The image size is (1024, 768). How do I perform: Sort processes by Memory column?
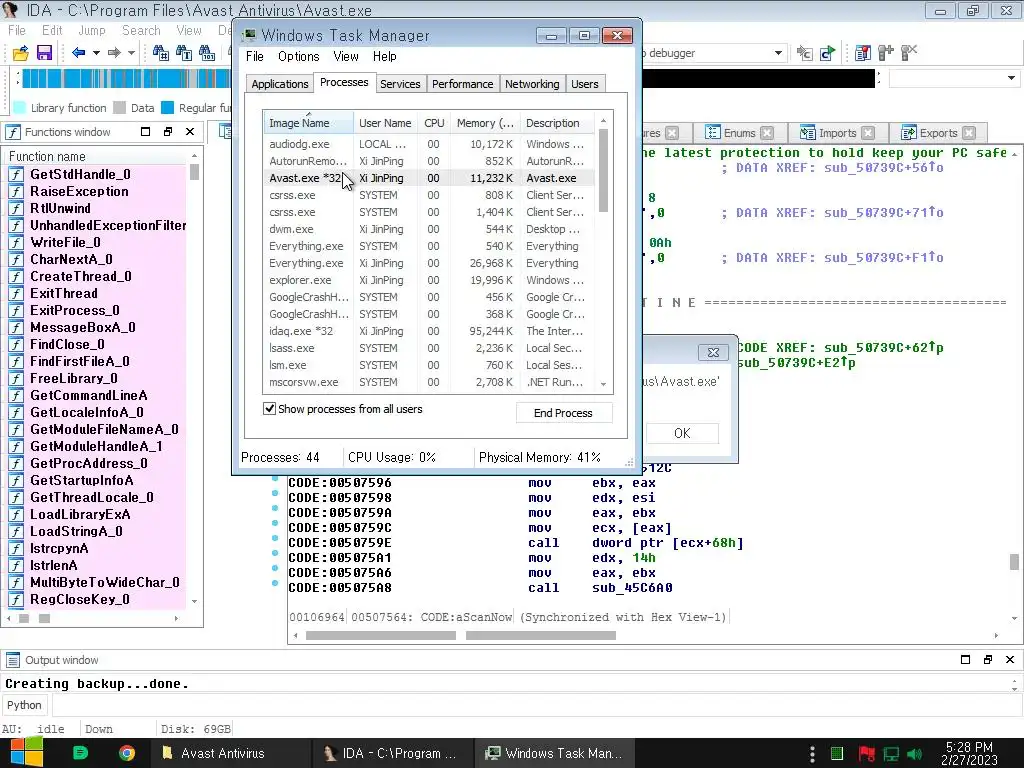coord(485,123)
